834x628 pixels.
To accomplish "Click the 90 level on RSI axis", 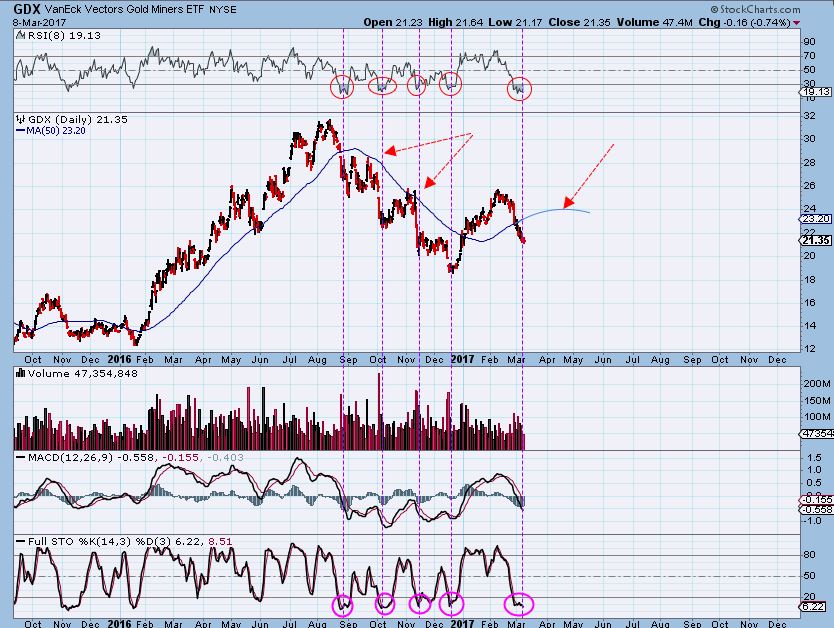I will coord(809,42).
